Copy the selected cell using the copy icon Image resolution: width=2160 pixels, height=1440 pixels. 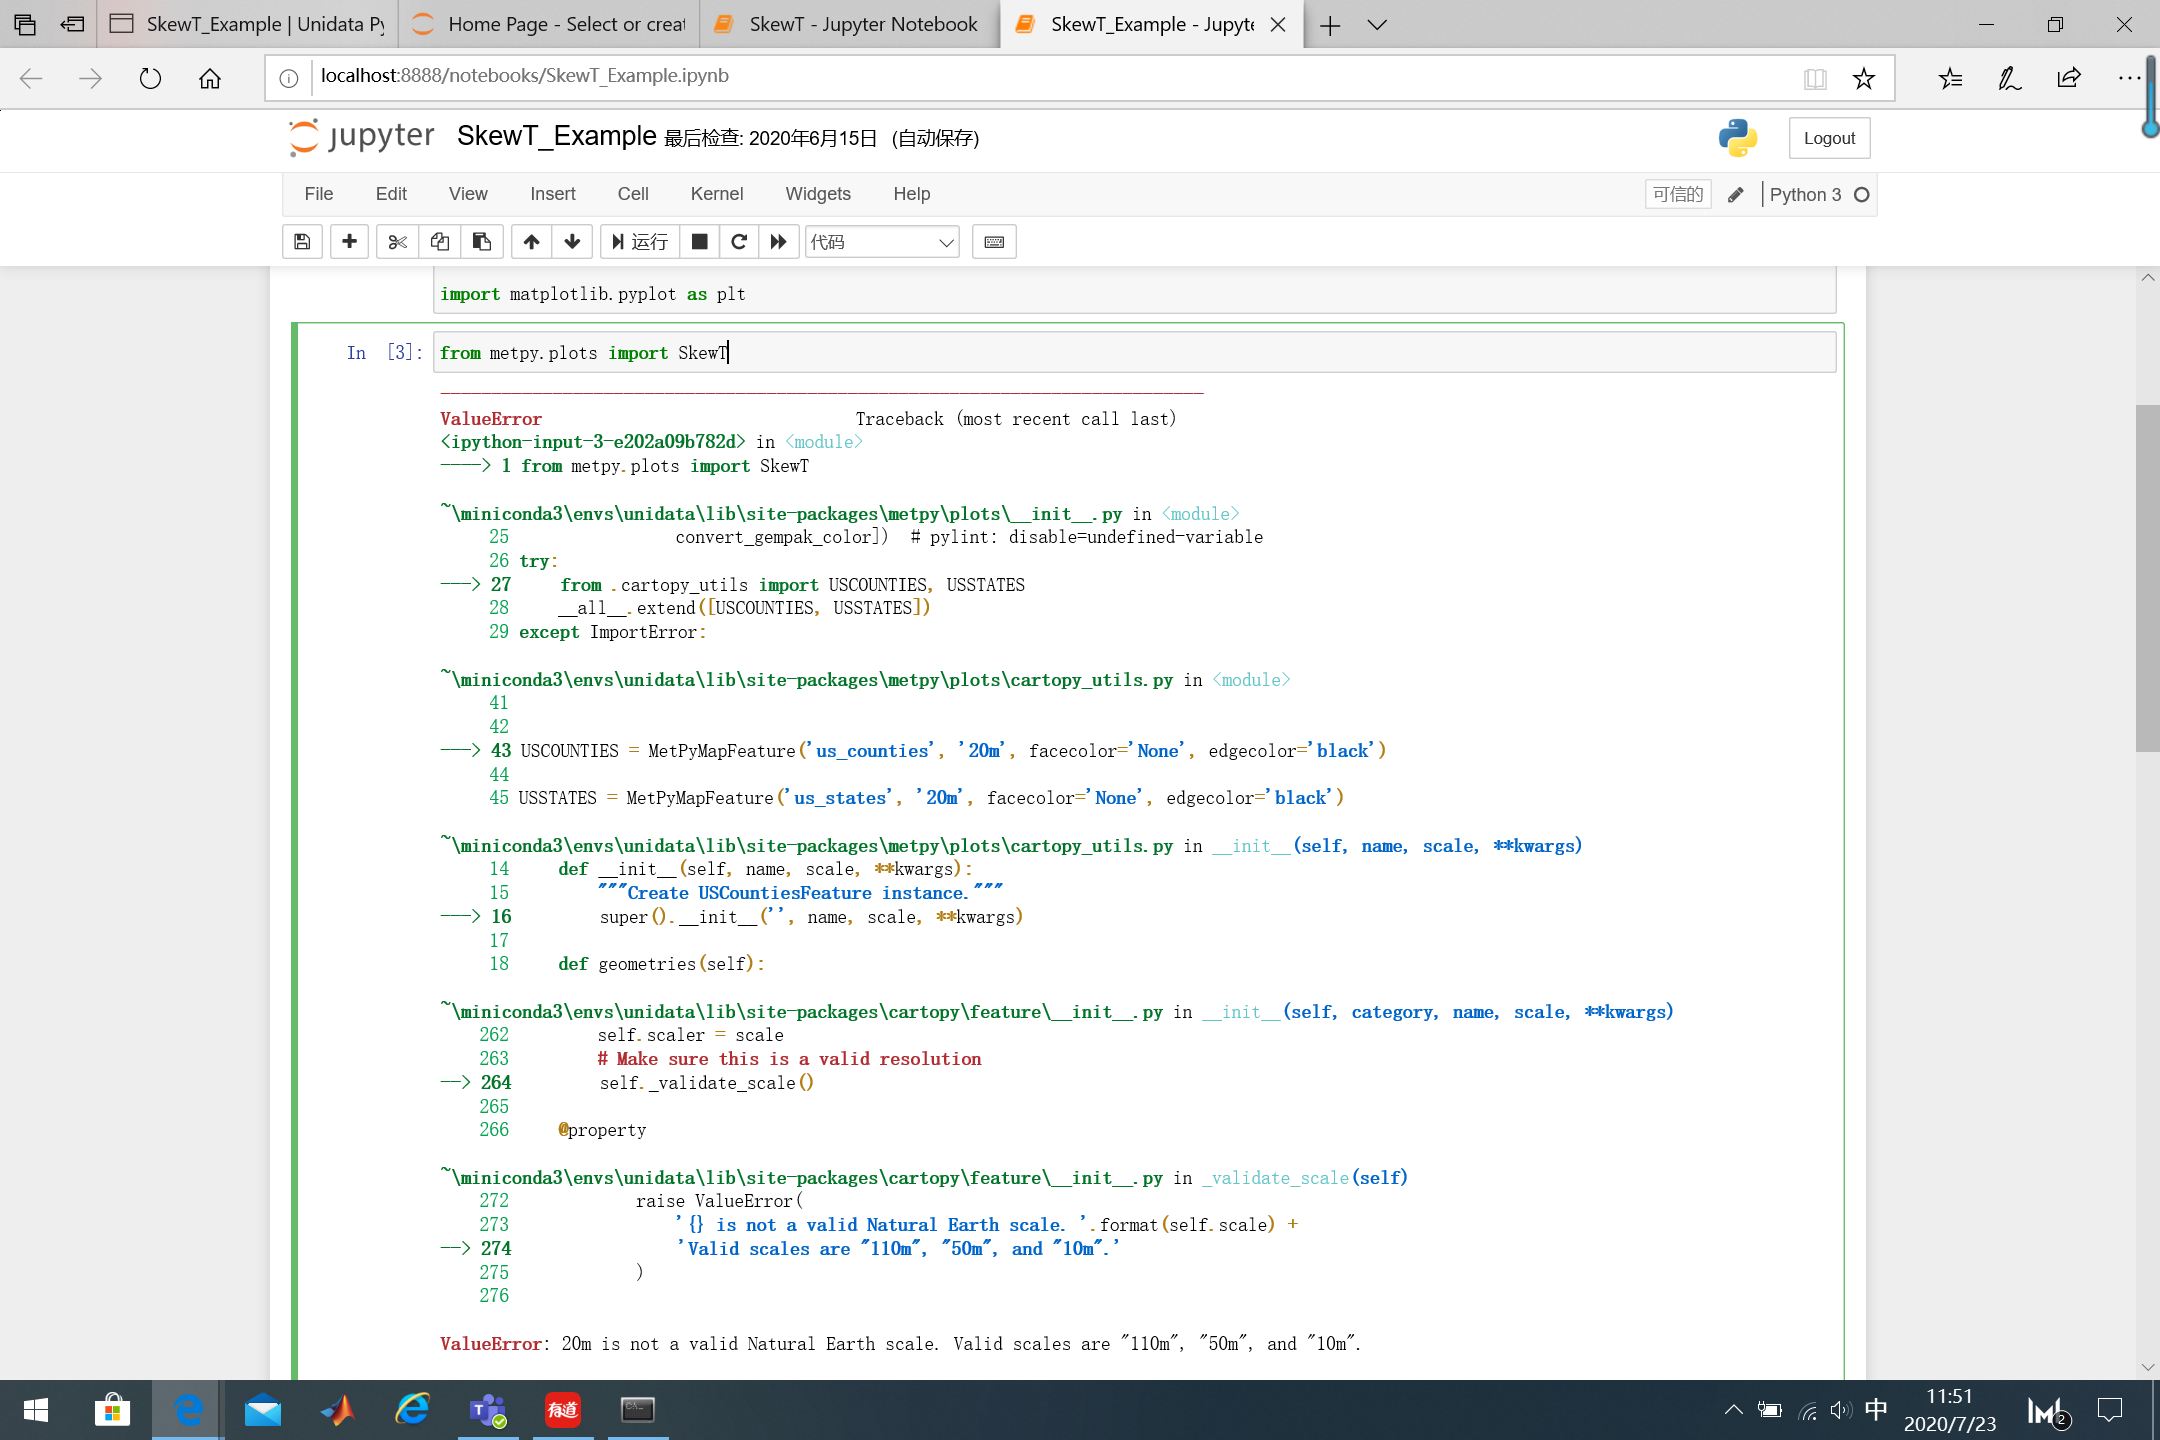(439, 241)
